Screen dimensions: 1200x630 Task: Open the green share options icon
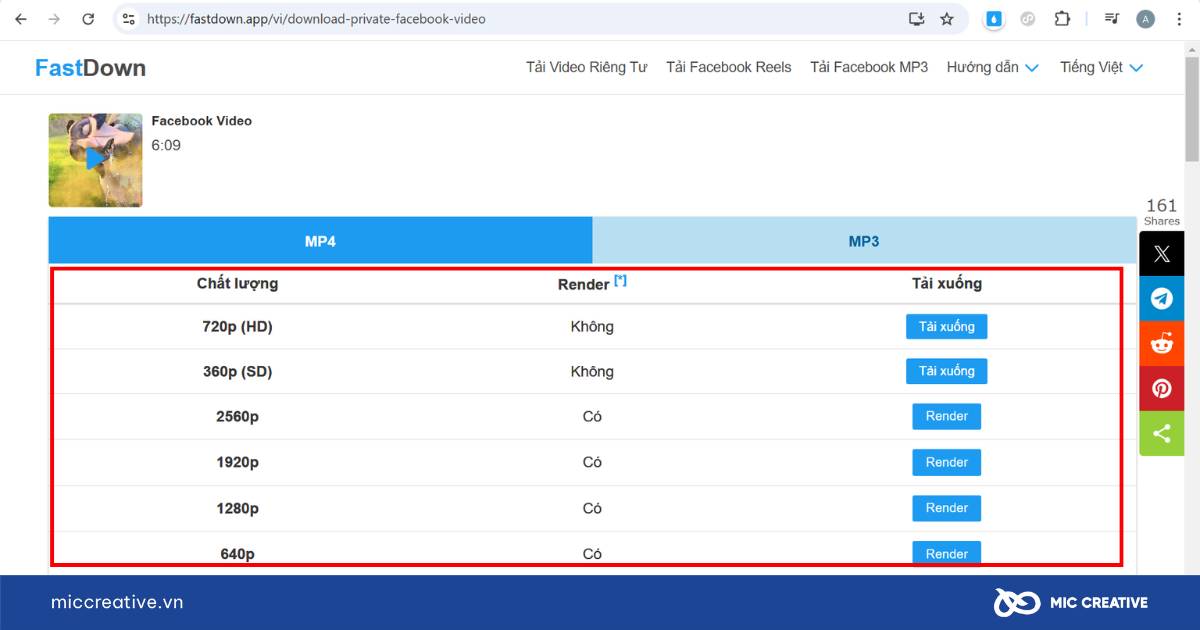(1162, 433)
